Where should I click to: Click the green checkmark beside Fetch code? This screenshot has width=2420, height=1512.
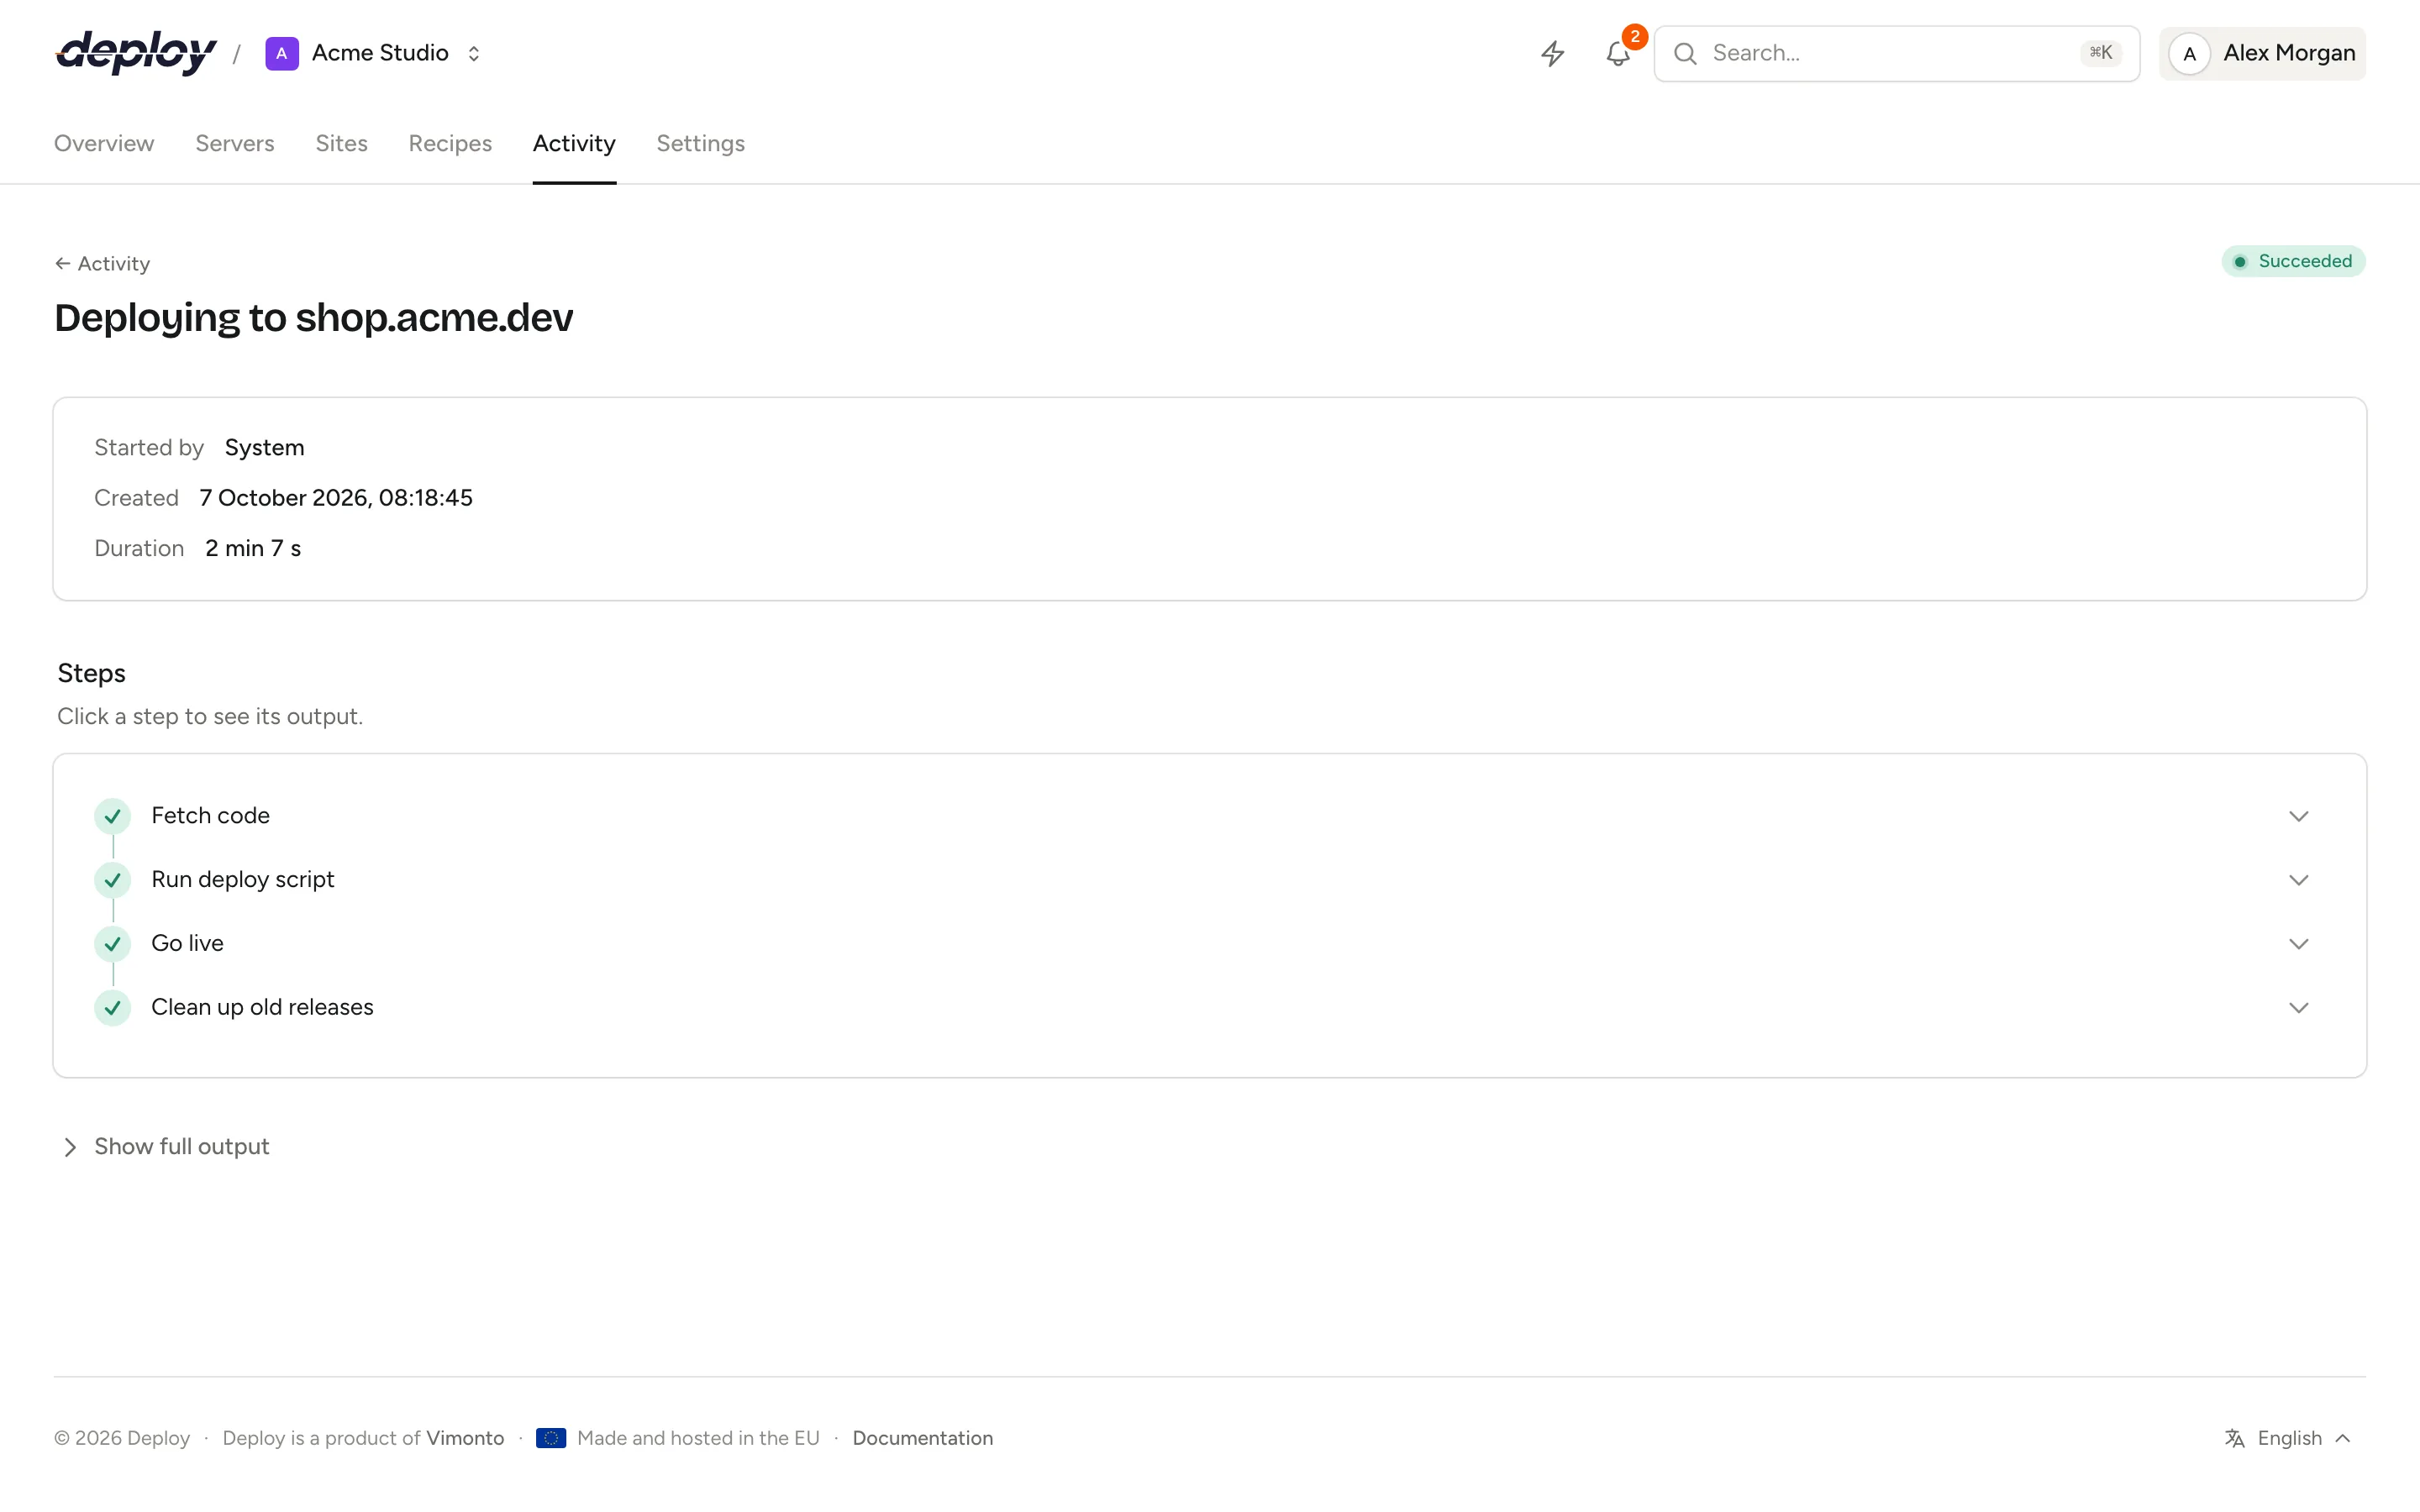[113, 816]
